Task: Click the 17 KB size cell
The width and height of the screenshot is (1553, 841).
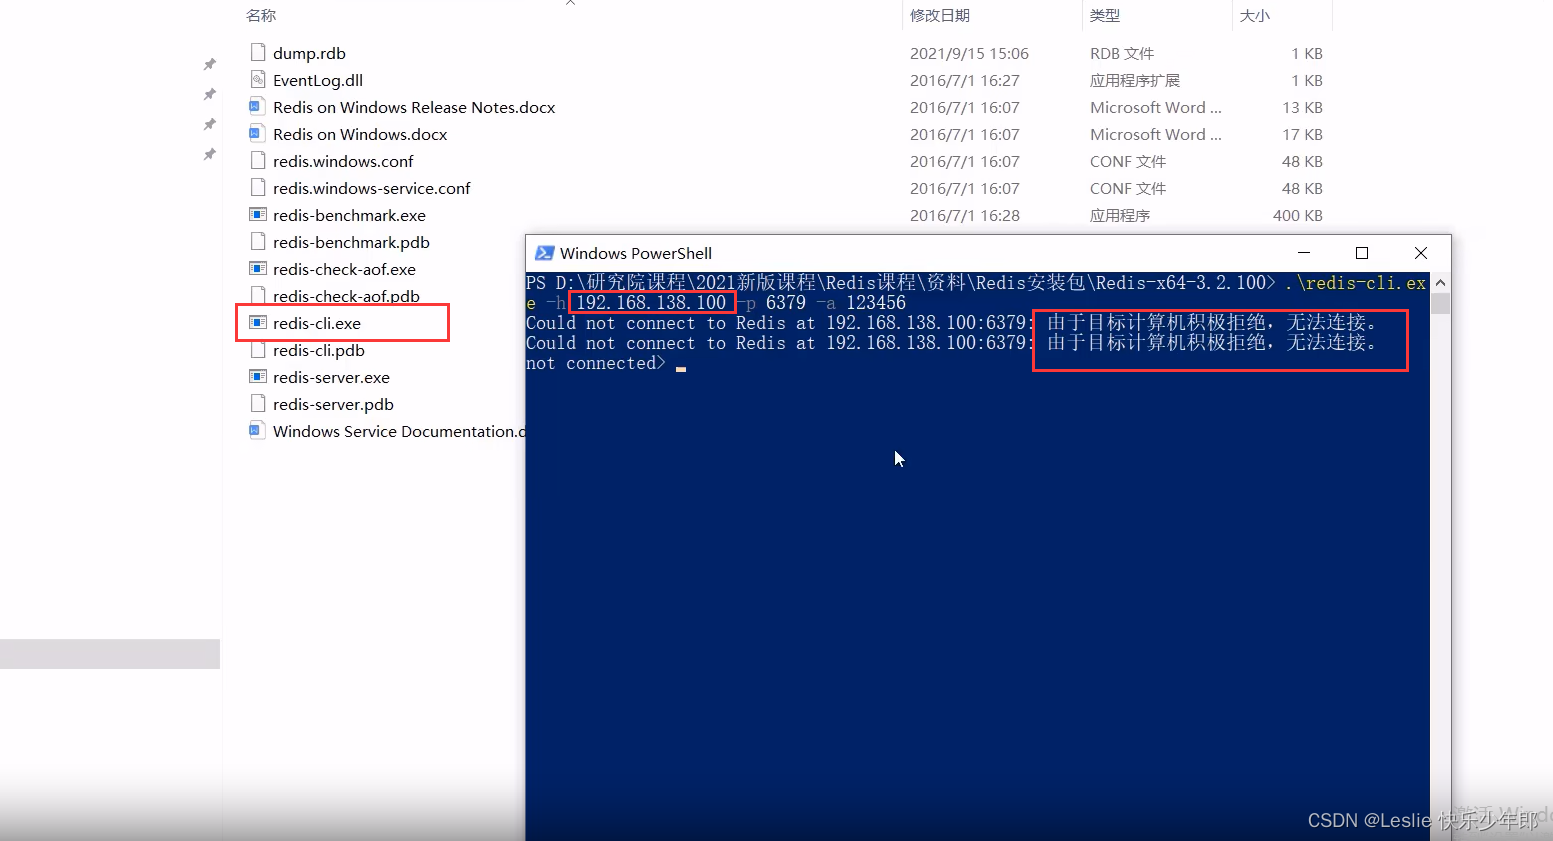Action: click(x=1302, y=134)
